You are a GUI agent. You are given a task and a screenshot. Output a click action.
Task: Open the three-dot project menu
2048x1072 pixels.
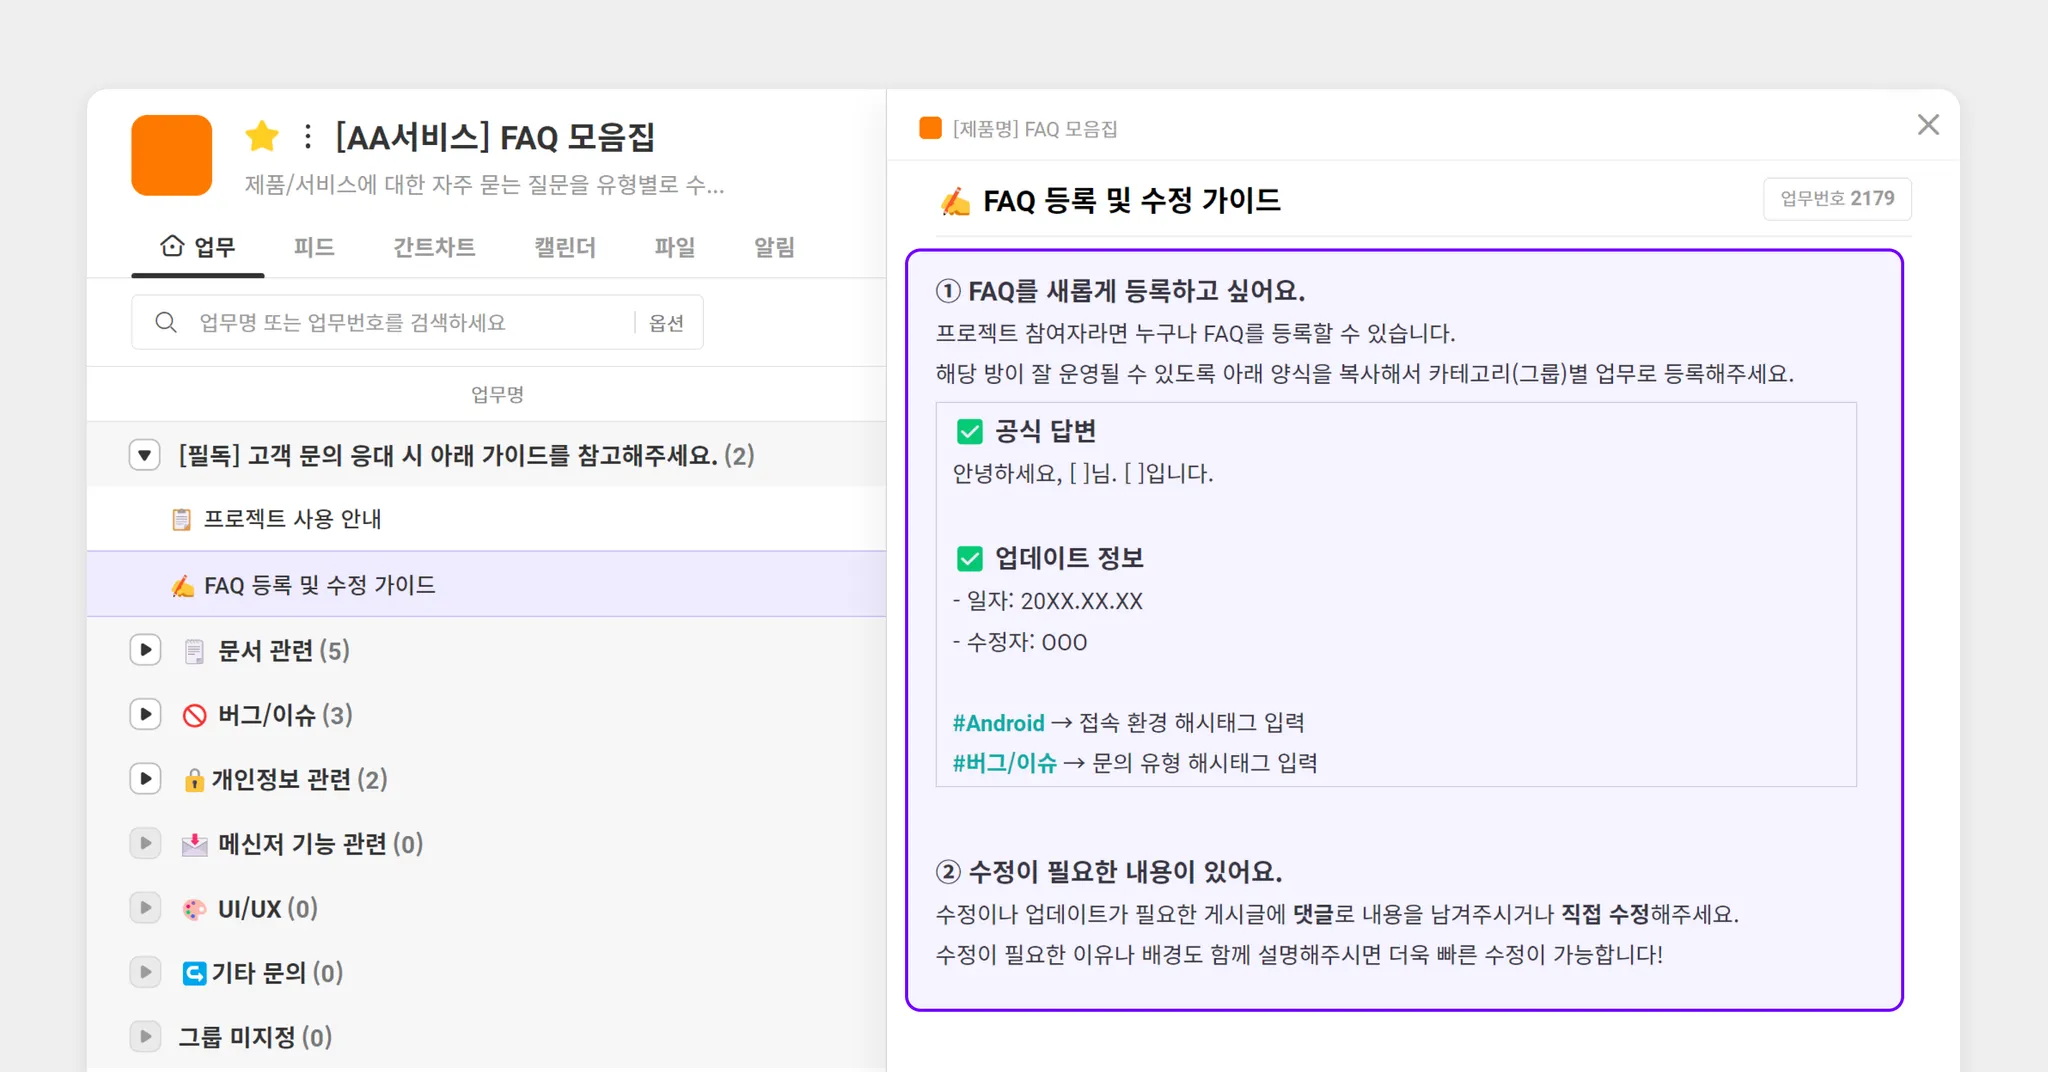(x=308, y=136)
